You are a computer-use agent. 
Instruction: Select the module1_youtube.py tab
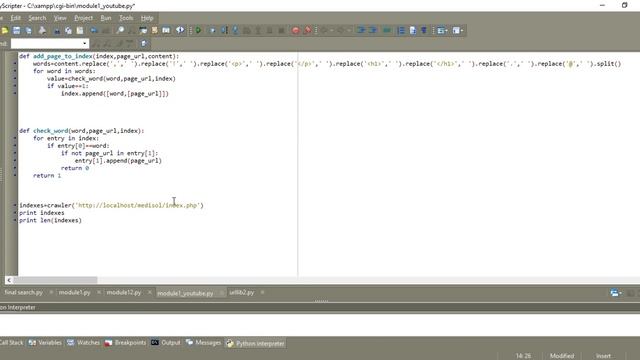(x=185, y=293)
